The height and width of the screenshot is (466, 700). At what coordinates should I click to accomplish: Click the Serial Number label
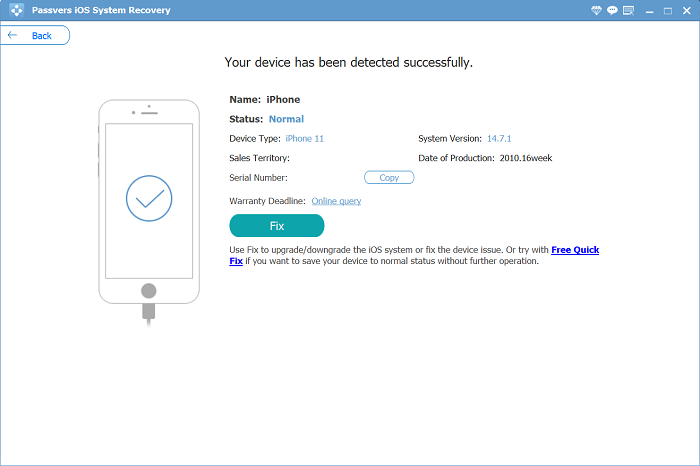258,178
